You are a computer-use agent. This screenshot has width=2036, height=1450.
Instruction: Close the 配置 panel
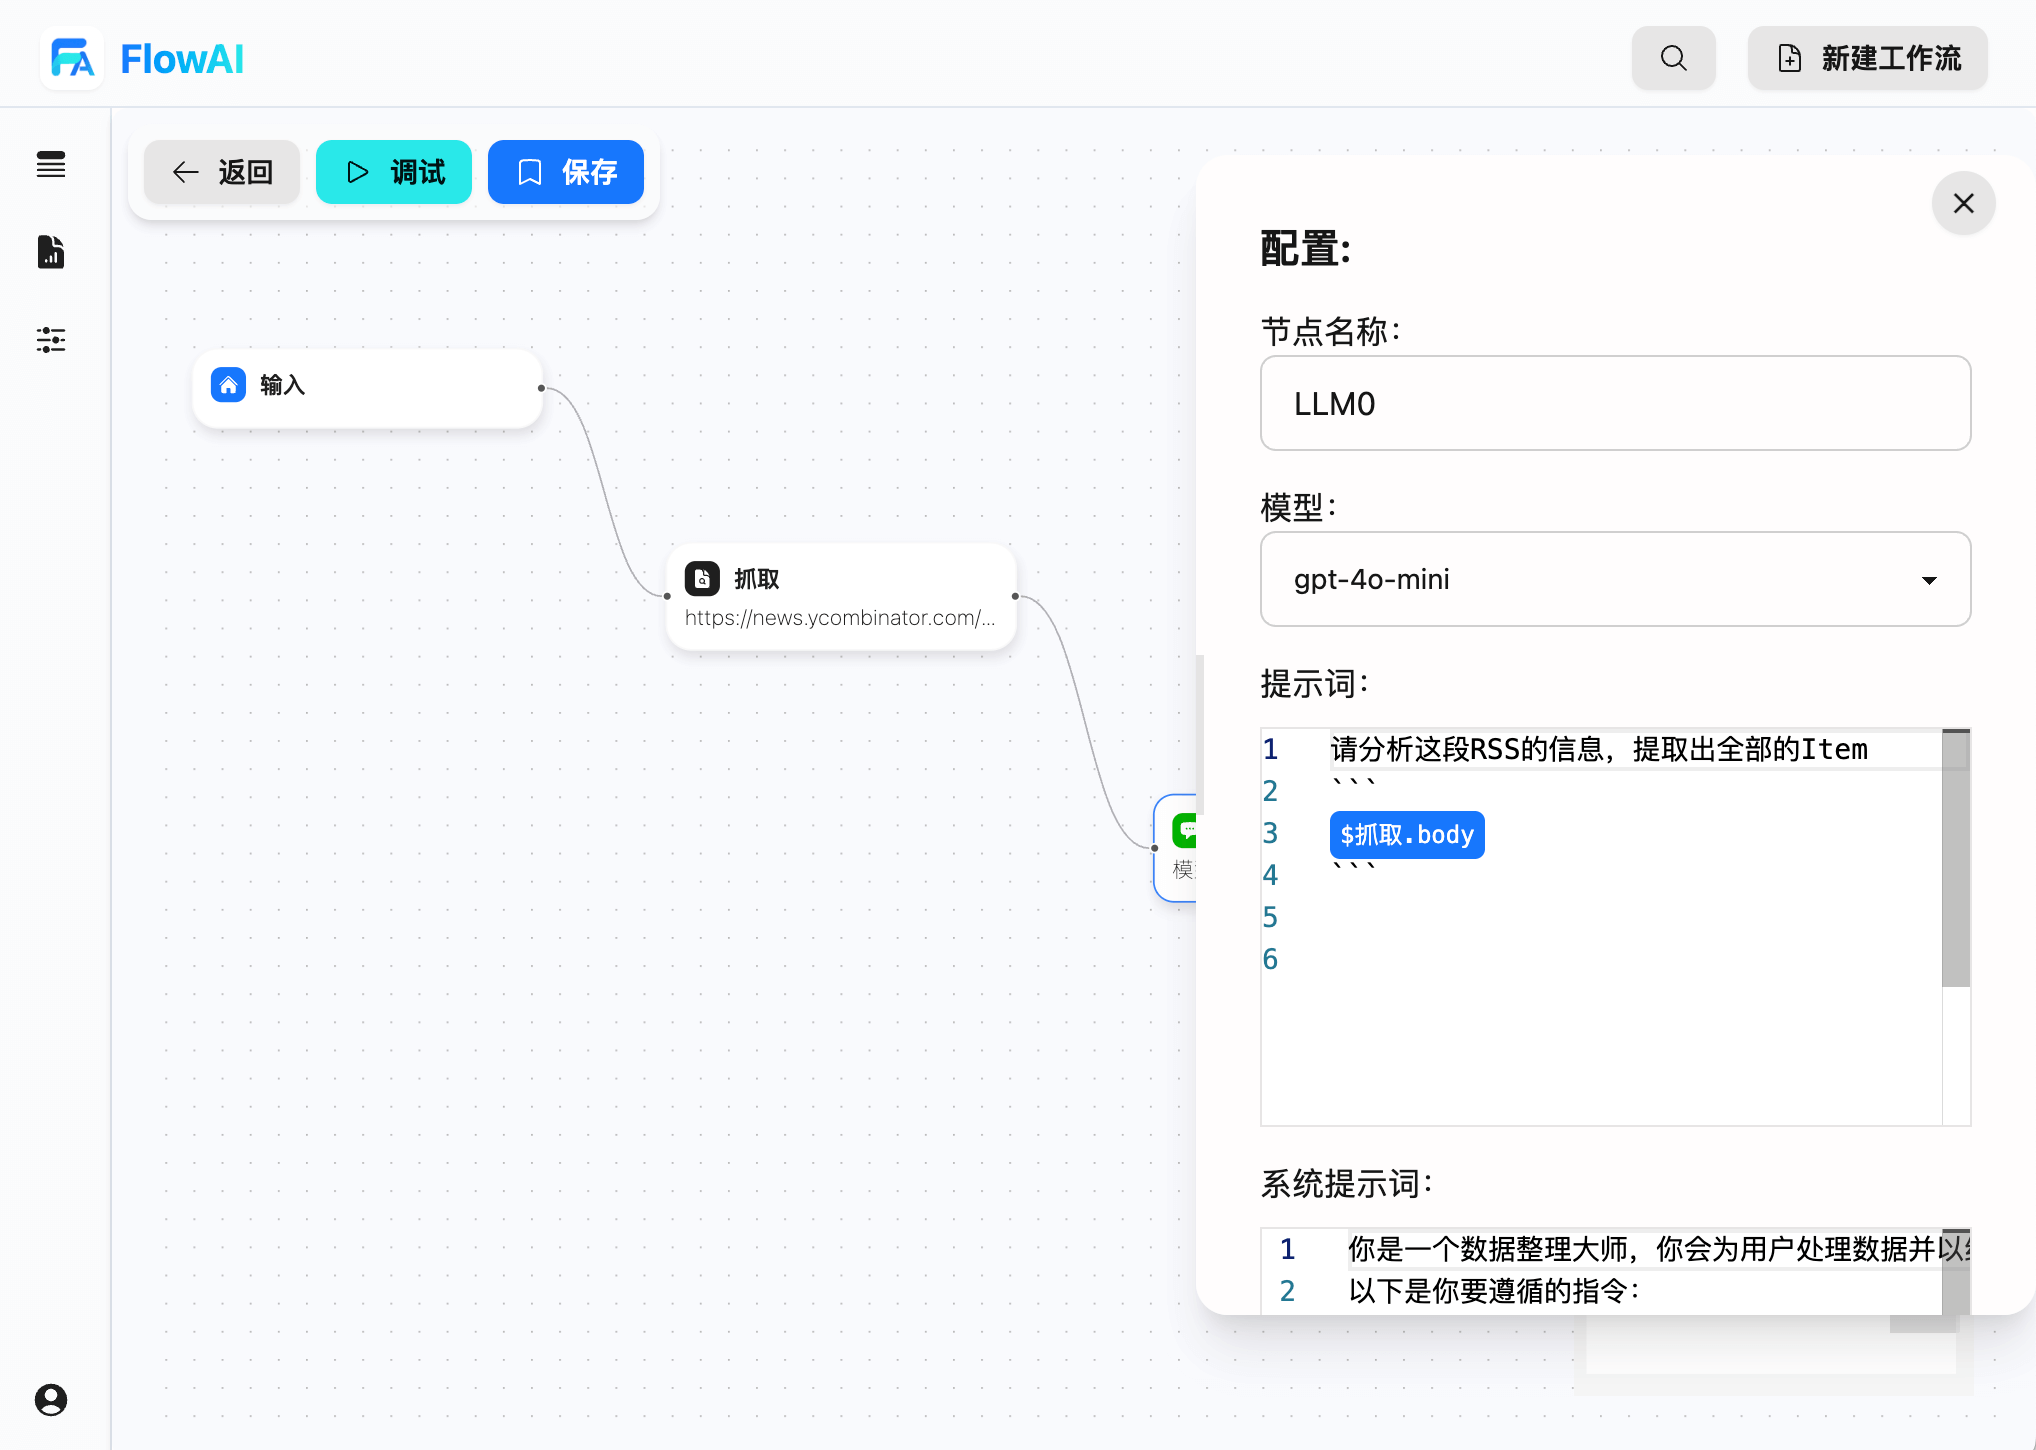click(x=1964, y=203)
